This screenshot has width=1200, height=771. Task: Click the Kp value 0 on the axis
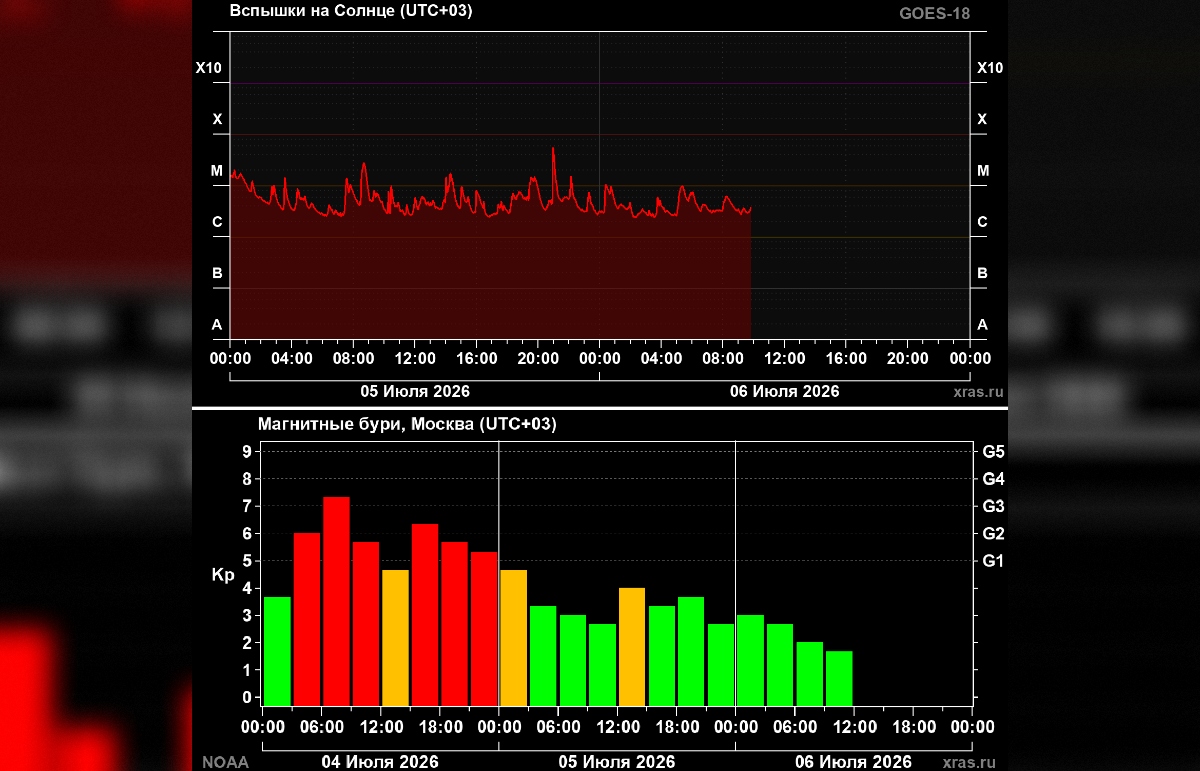(x=246, y=697)
